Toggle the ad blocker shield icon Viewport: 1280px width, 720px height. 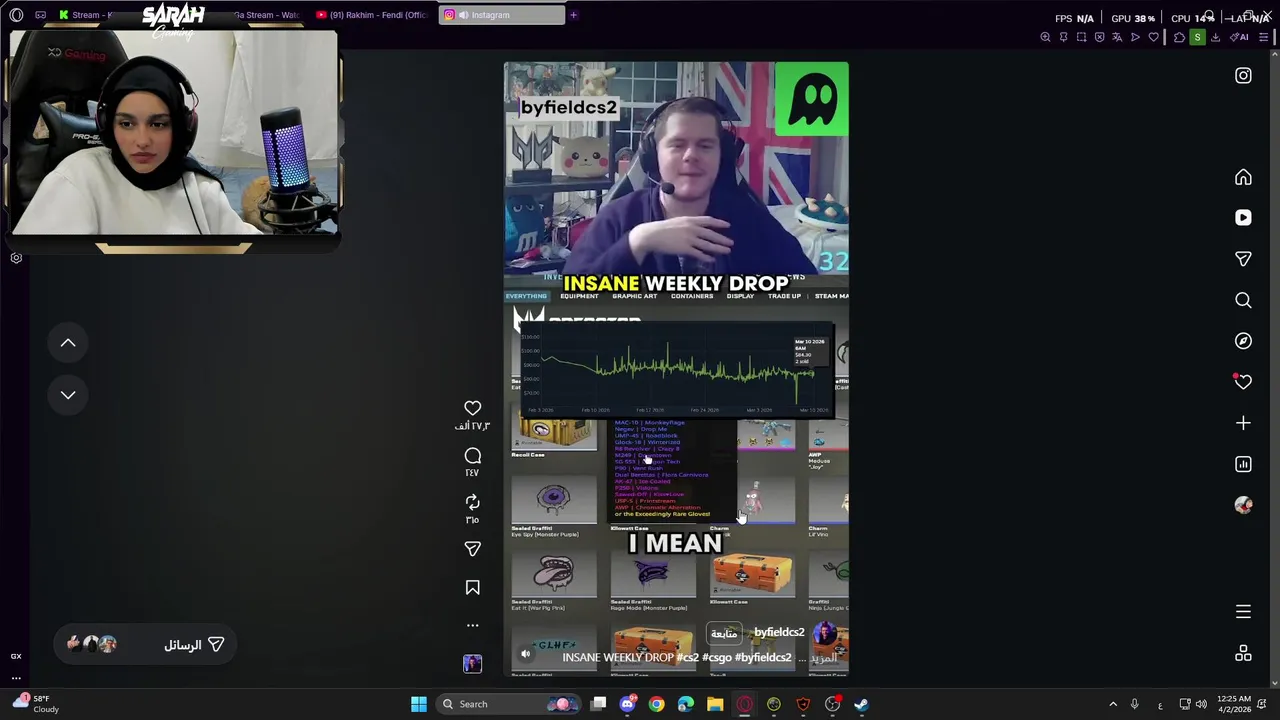[1099, 37]
